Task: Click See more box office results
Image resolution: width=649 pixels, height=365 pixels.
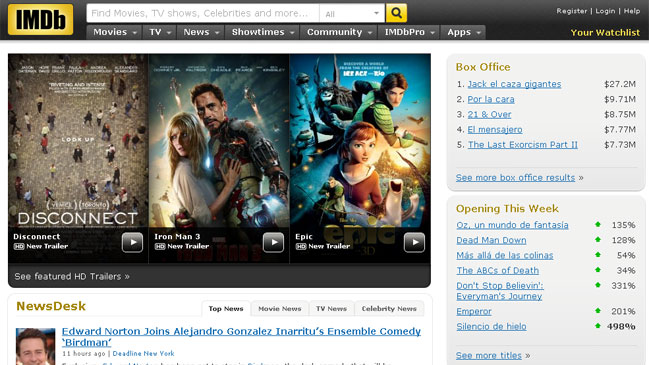Action: [x=515, y=178]
